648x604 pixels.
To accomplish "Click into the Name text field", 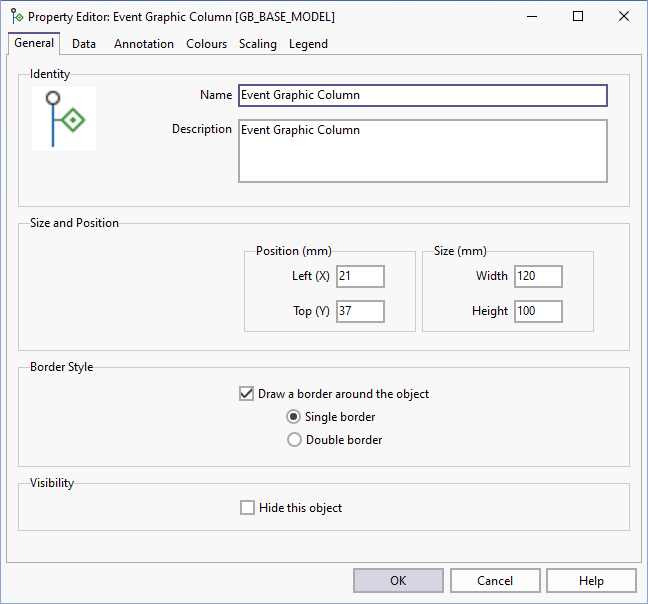I will pos(422,95).
